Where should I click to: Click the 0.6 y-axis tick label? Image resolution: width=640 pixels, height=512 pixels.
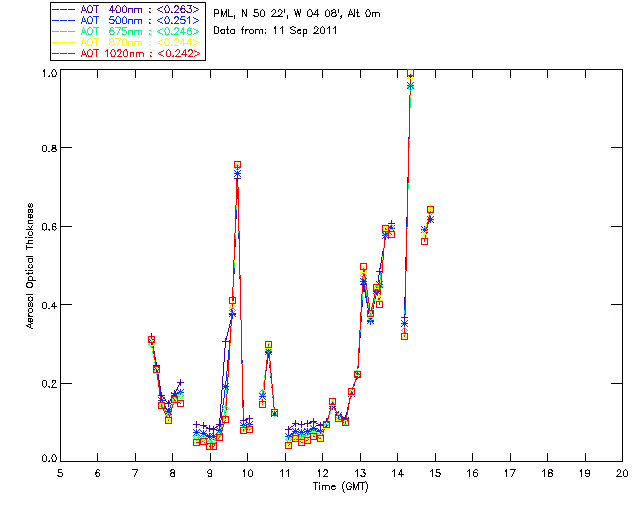click(x=49, y=227)
